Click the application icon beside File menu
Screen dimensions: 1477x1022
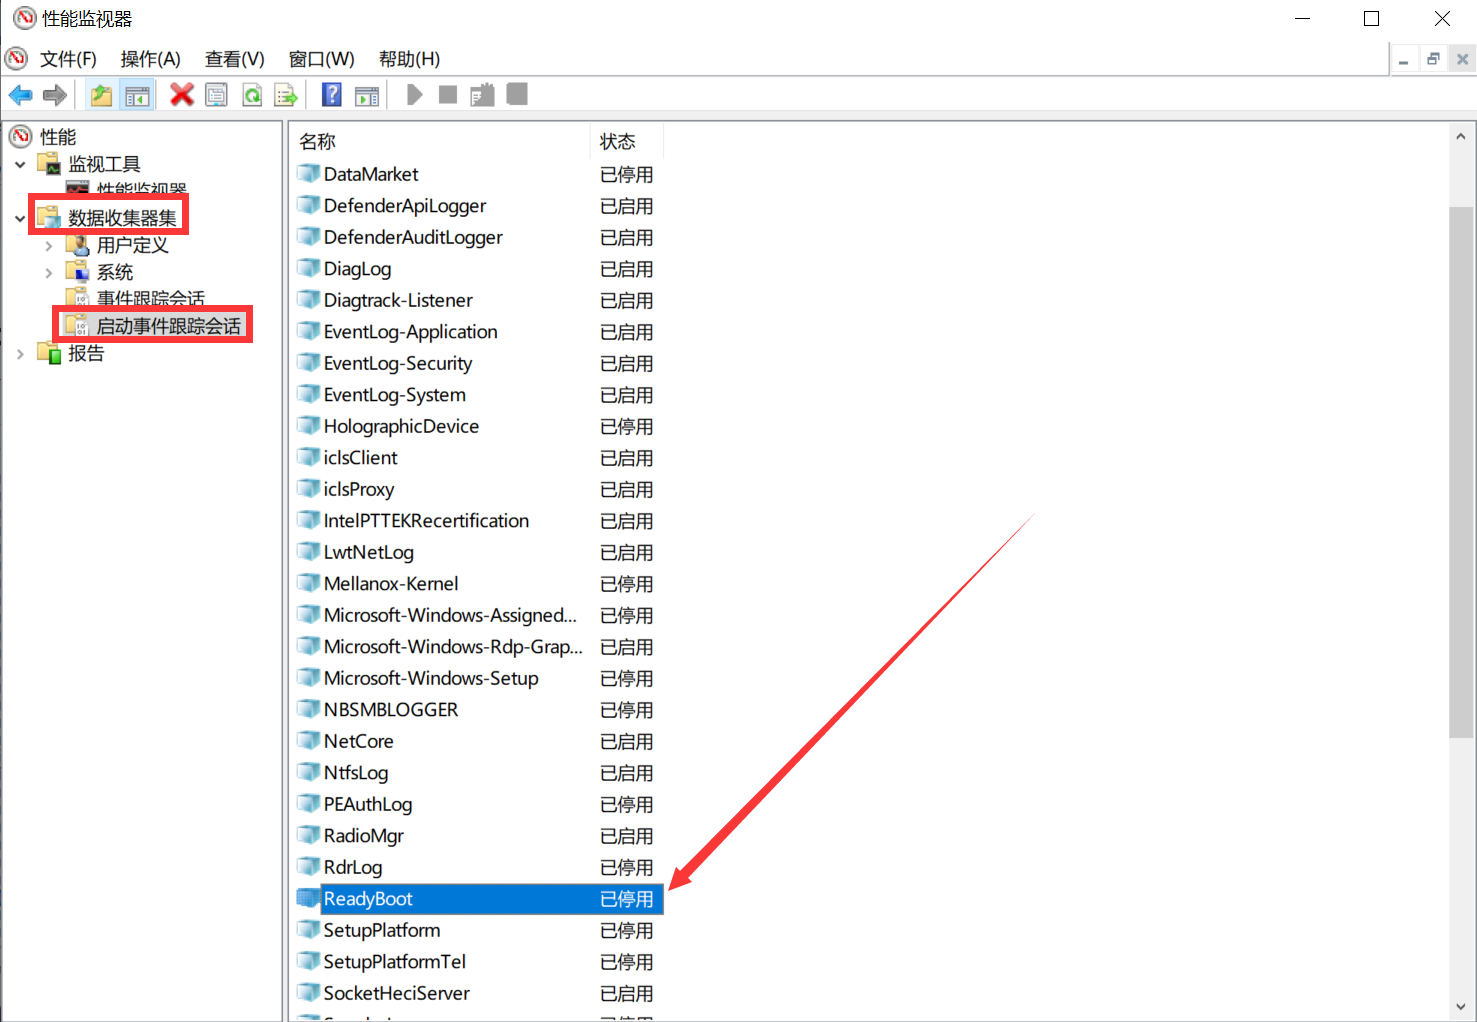tap(16, 58)
